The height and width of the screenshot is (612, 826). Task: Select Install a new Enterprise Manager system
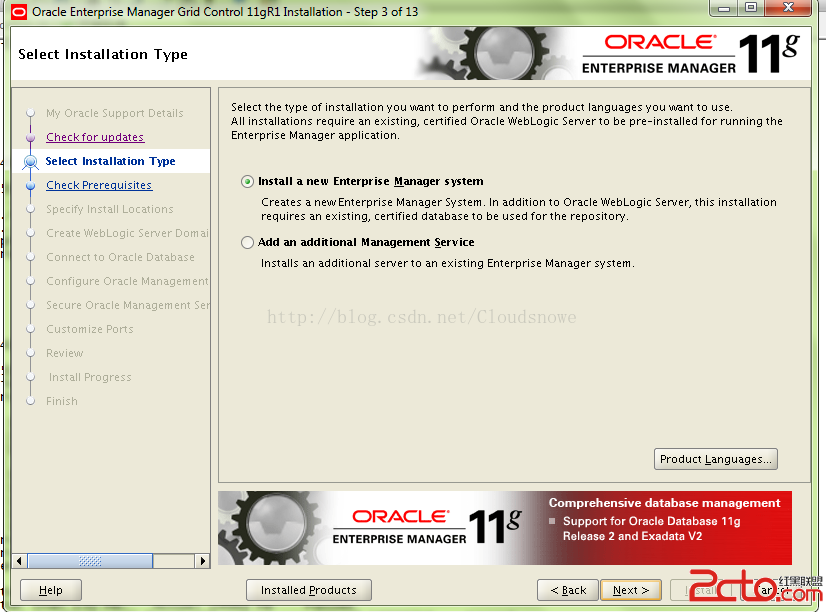247,182
